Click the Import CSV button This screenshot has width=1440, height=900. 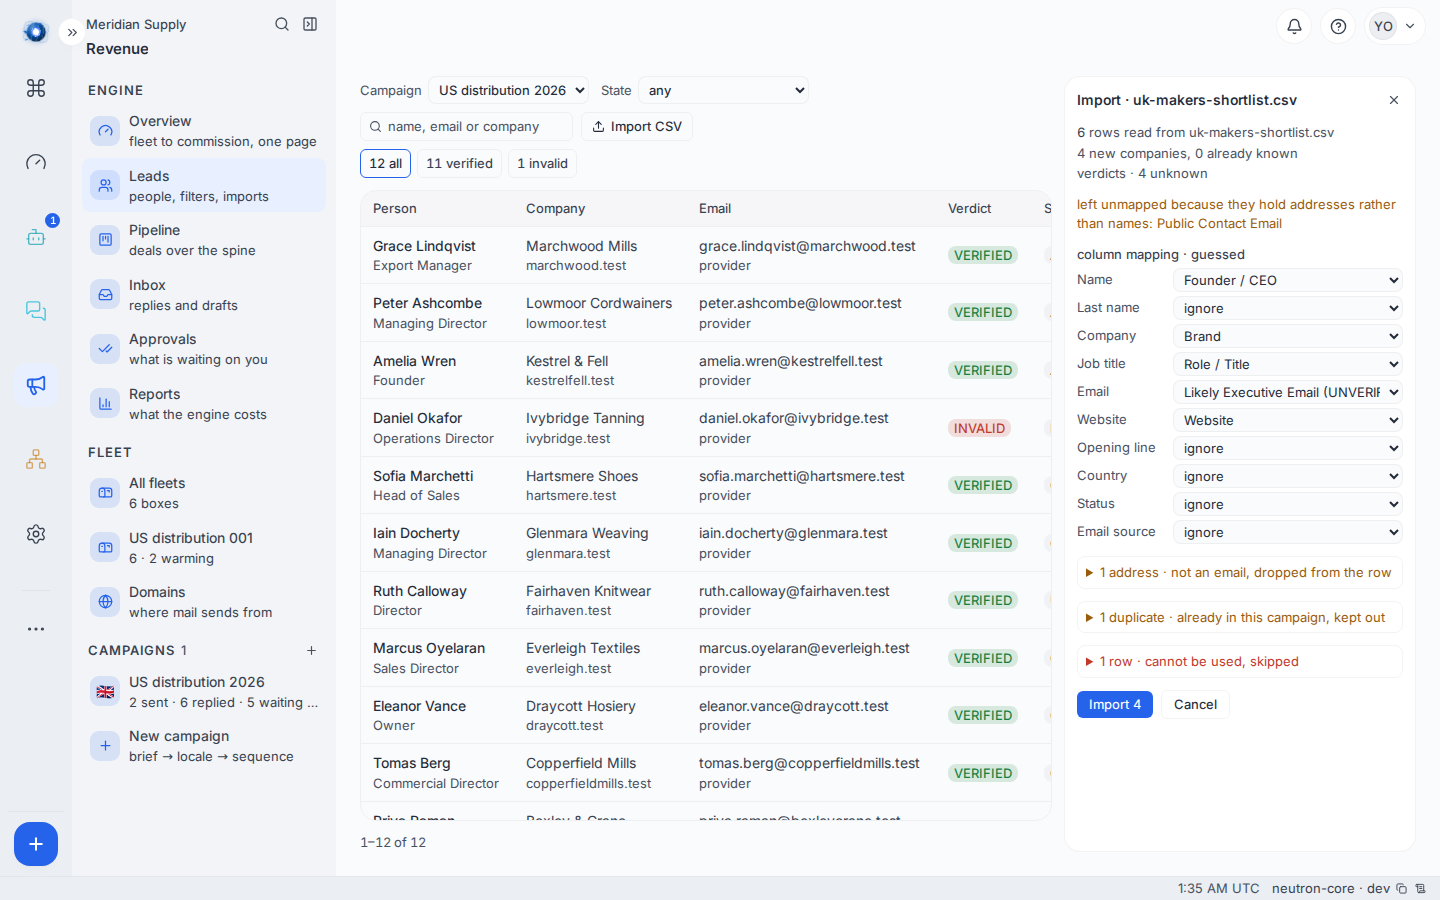[637, 126]
